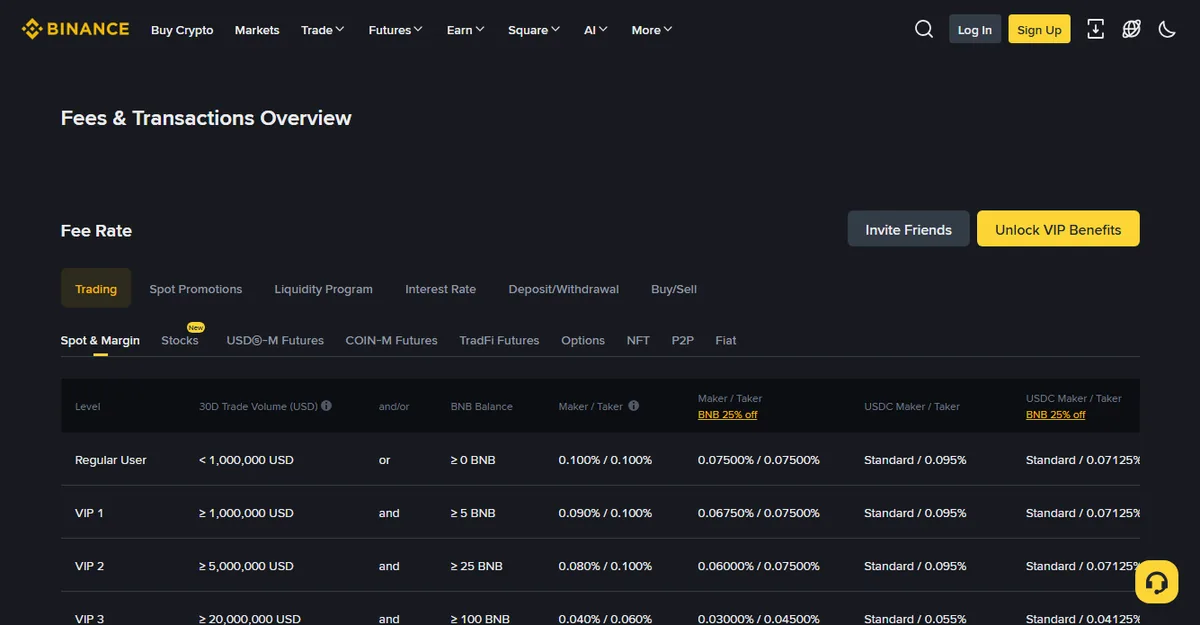Open the language globe icon
This screenshot has height=625, width=1200.
pyautogui.click(x=1131, y=29)
